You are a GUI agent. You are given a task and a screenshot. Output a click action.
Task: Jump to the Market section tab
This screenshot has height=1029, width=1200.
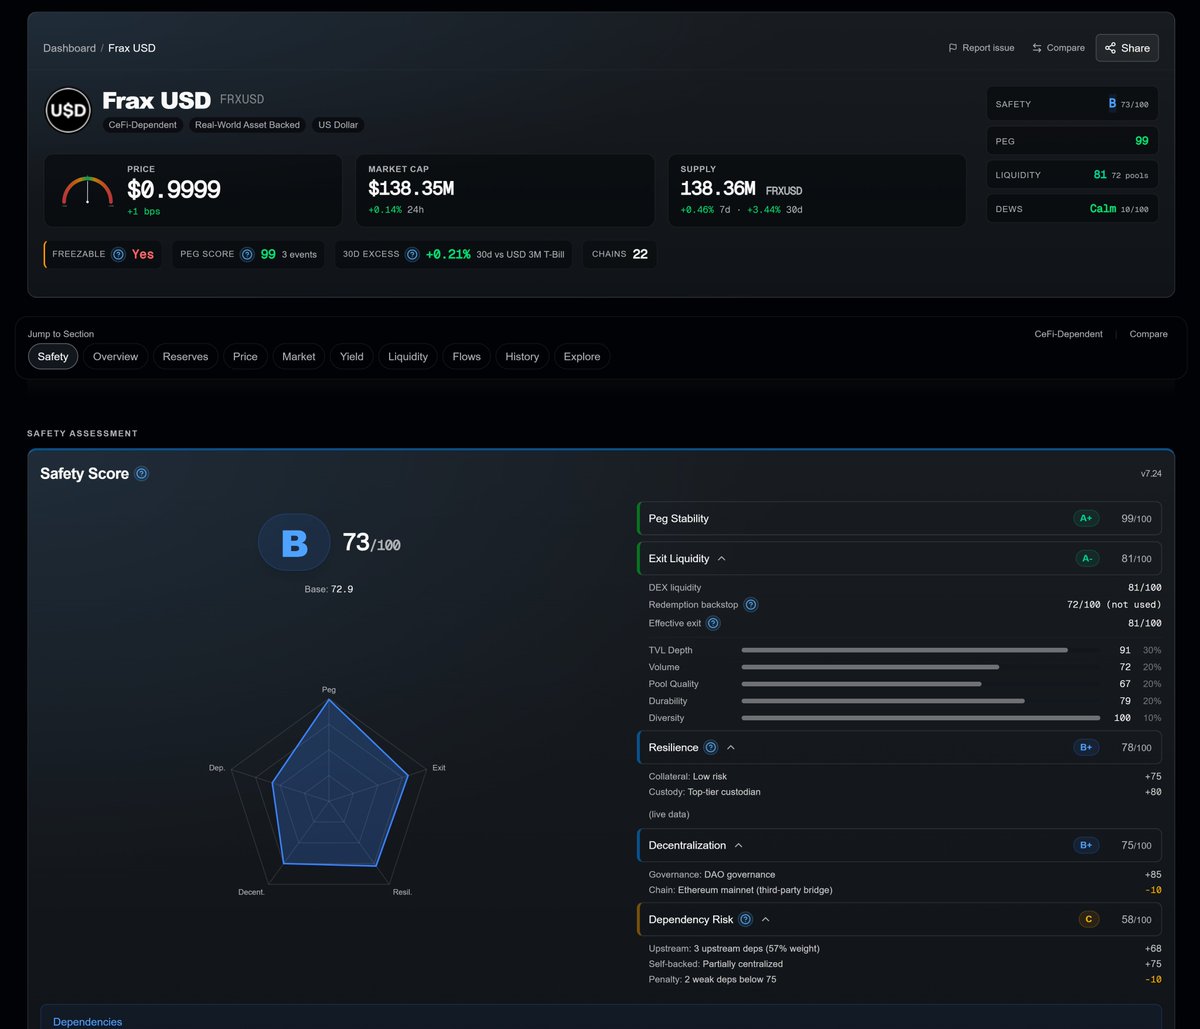pyautogui.click(x=299, y=356)
